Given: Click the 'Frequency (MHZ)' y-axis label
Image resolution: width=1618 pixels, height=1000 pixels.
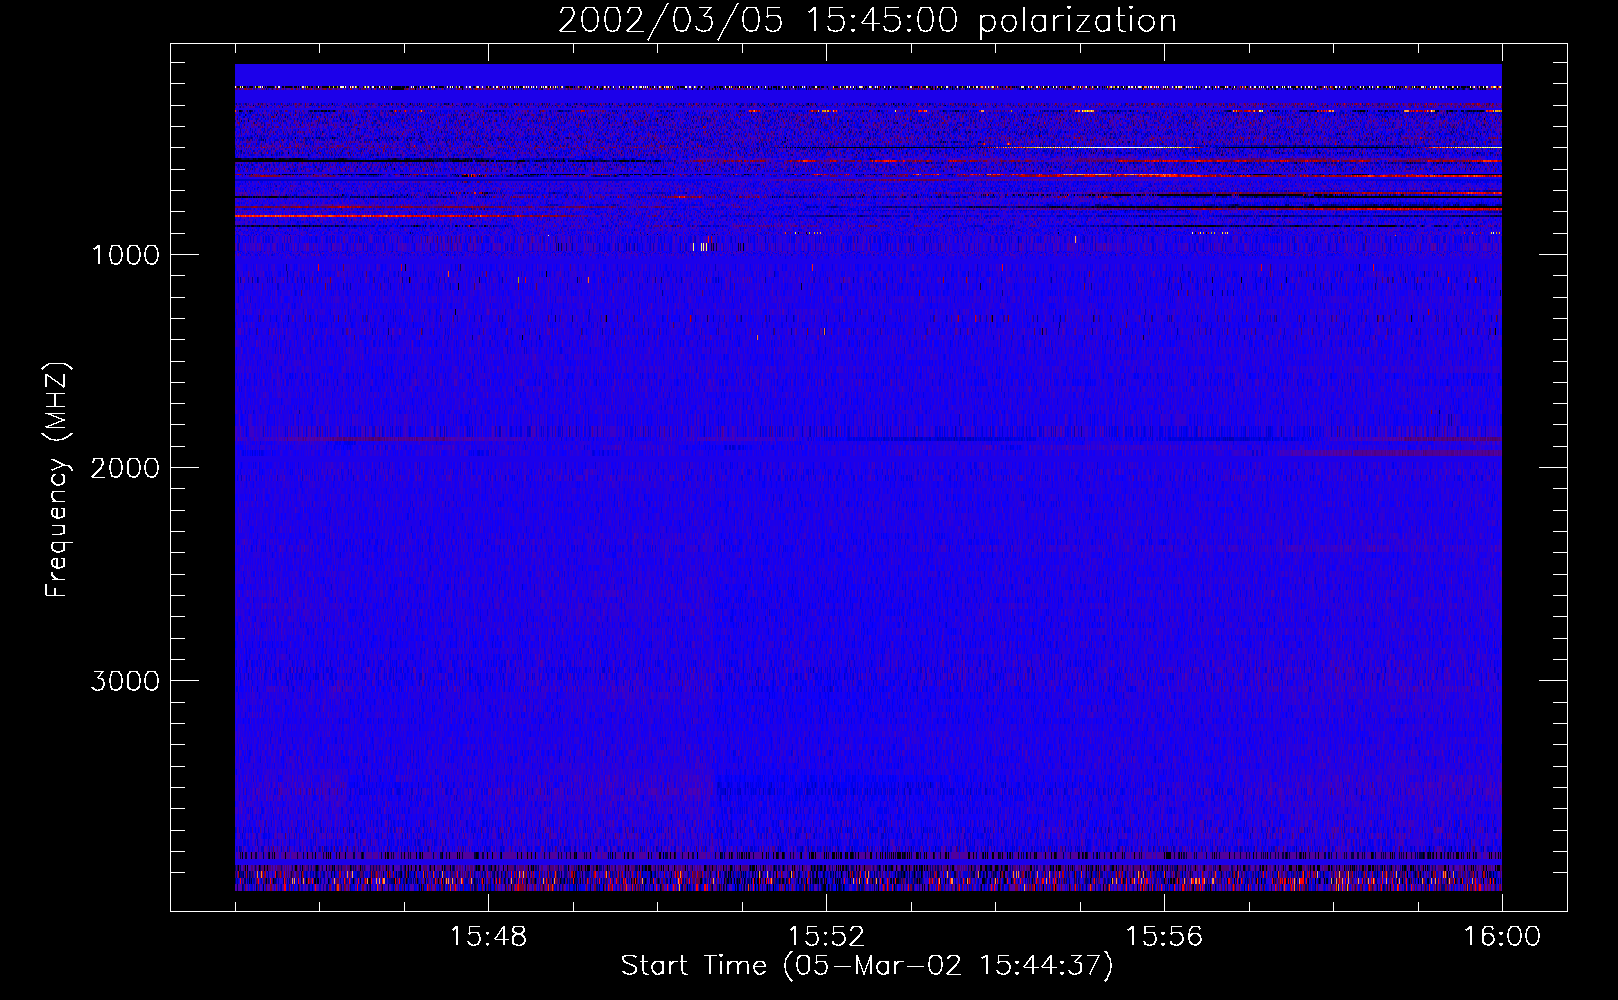Looking at the screenshot, I should [57, 479].
